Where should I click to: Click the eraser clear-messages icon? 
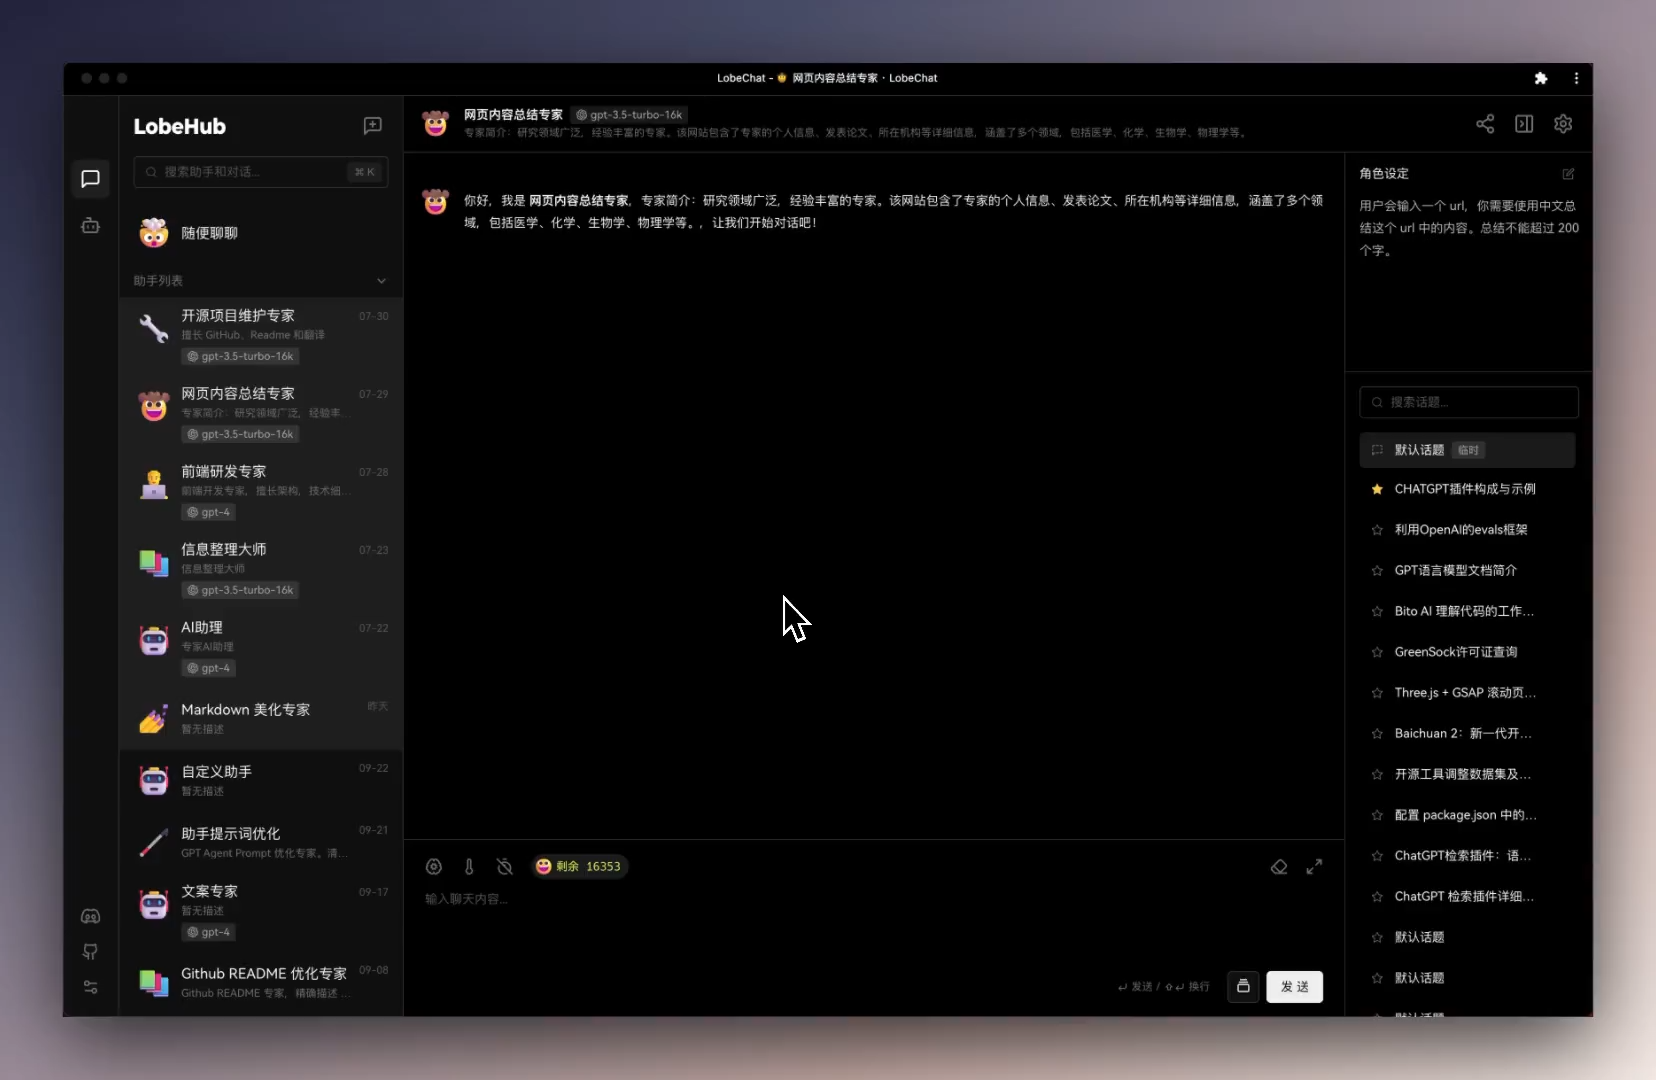pos(1279,867)
